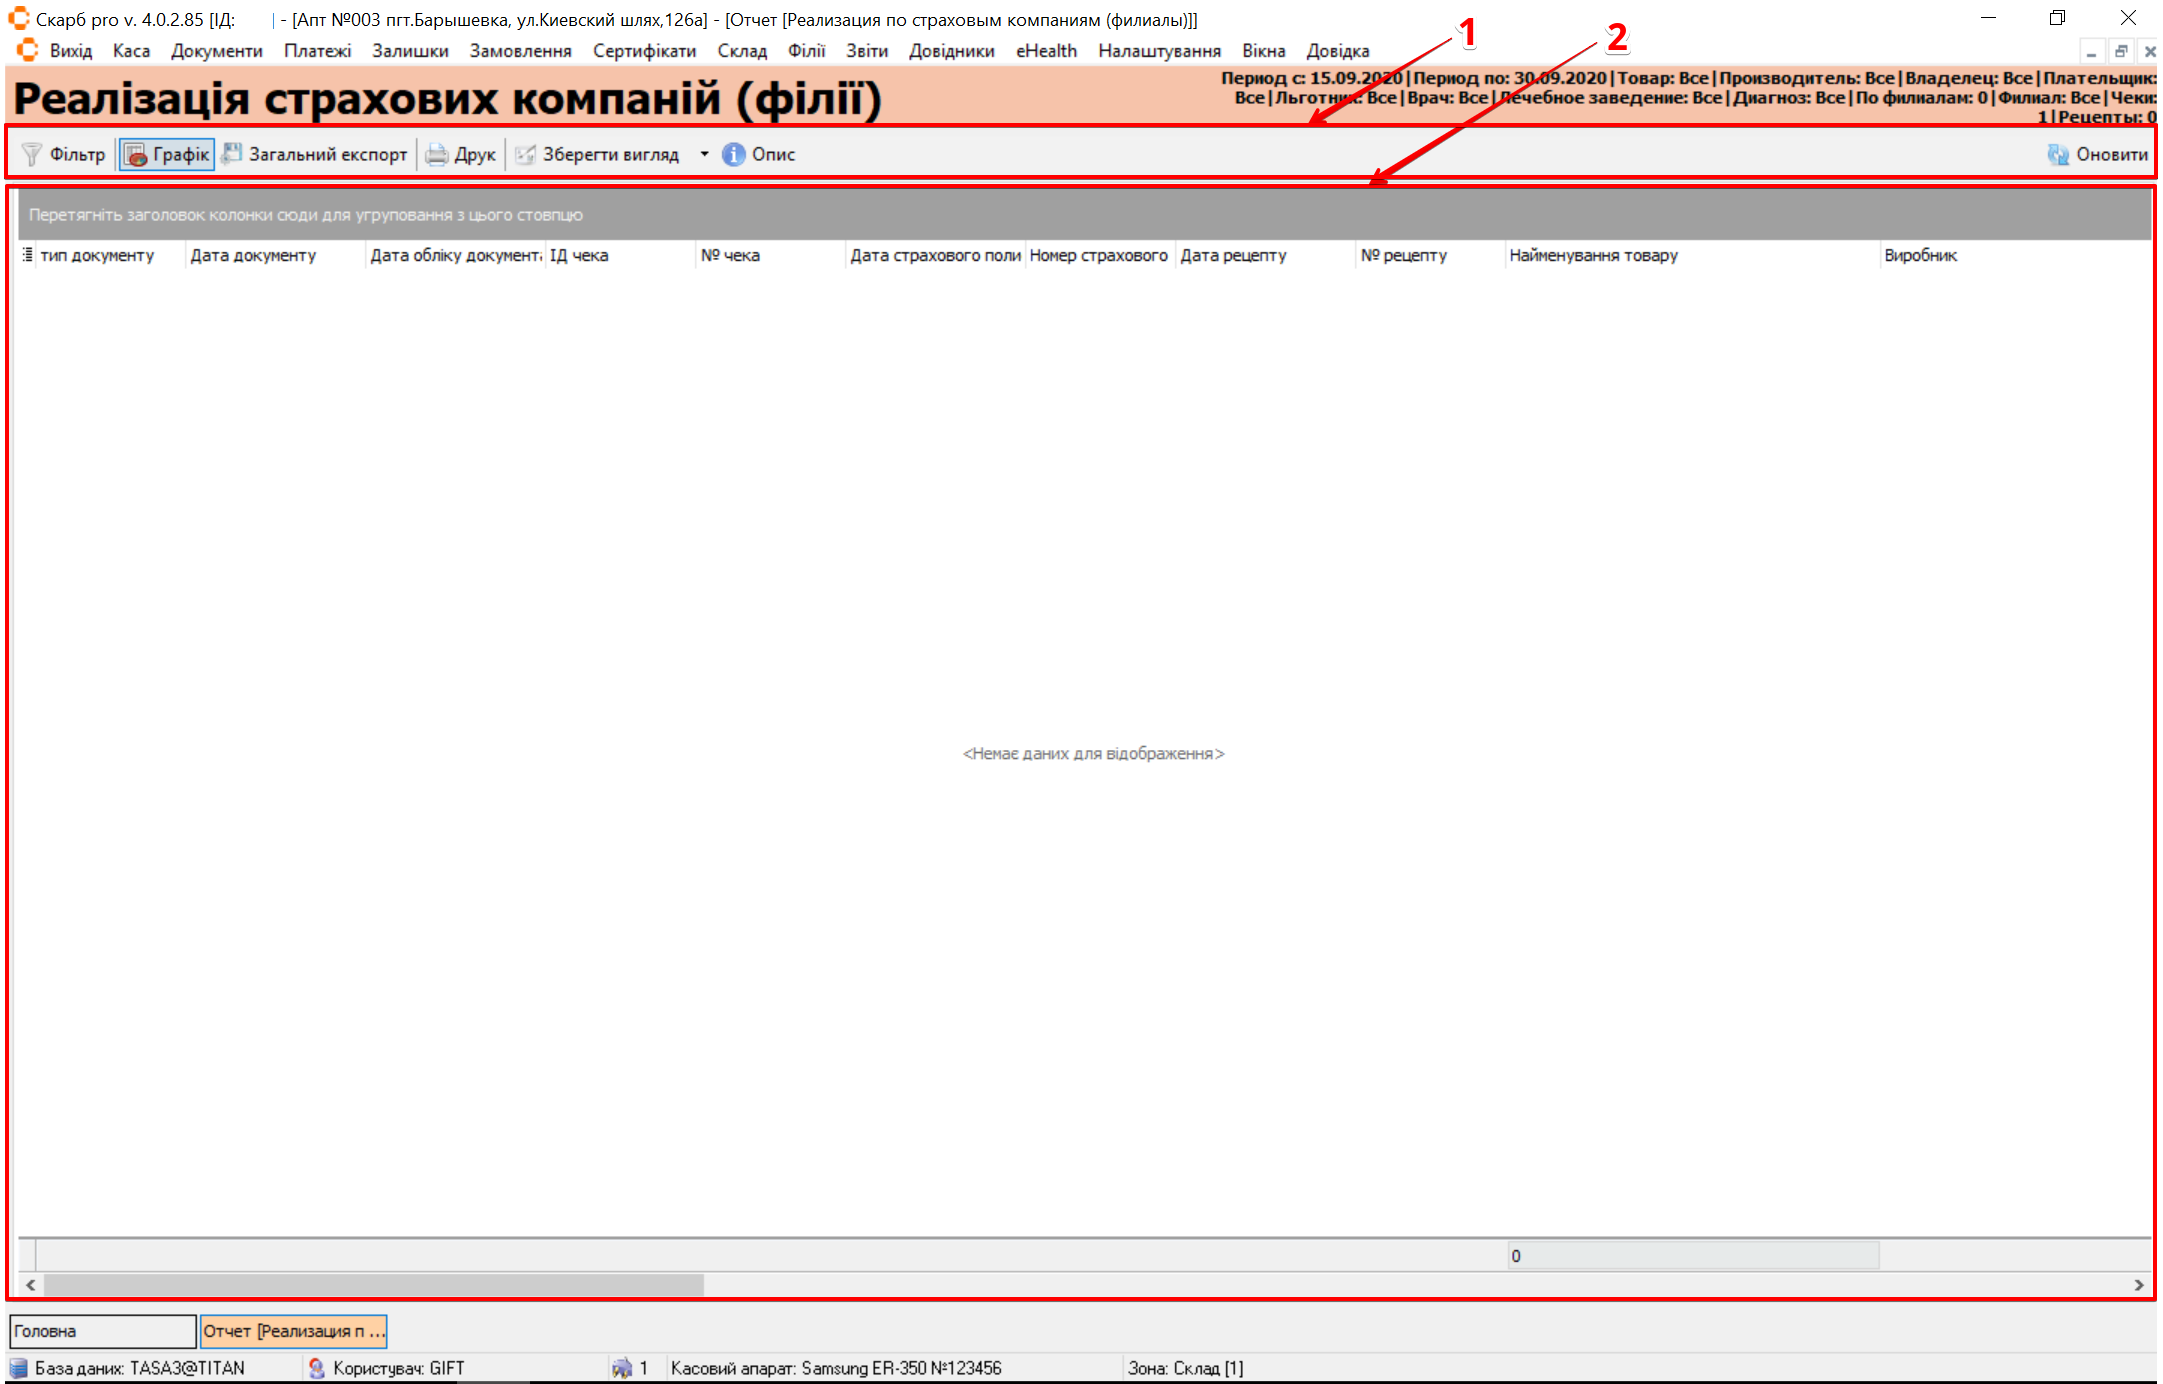The image size is (2163, 1384).
Task: Click the horizontal scrollbar thumb
Action: (x=373, y=1285)
